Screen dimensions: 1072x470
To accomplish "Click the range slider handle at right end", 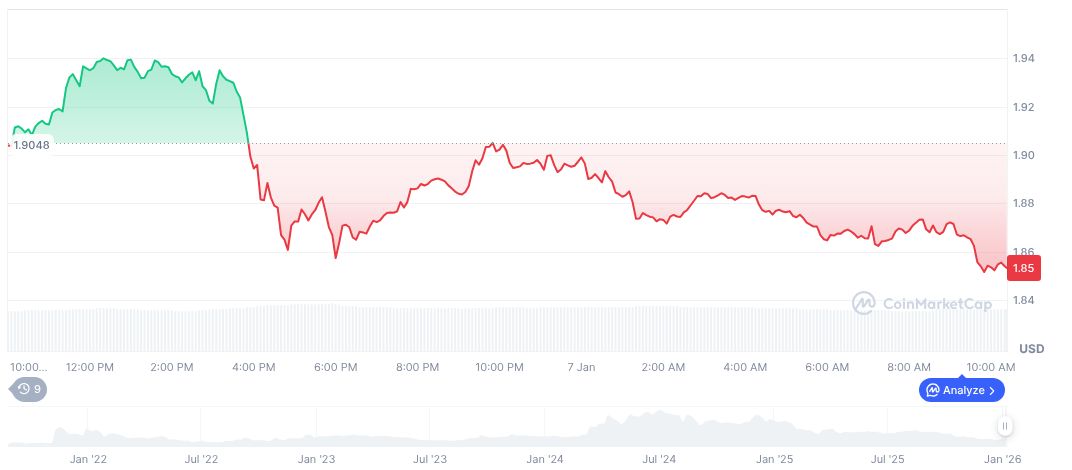I will tap(1005, 427).
